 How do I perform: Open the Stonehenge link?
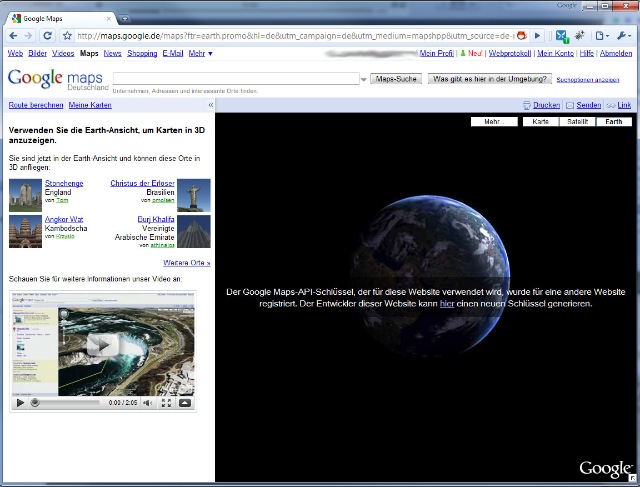click(x=64, y=184)
